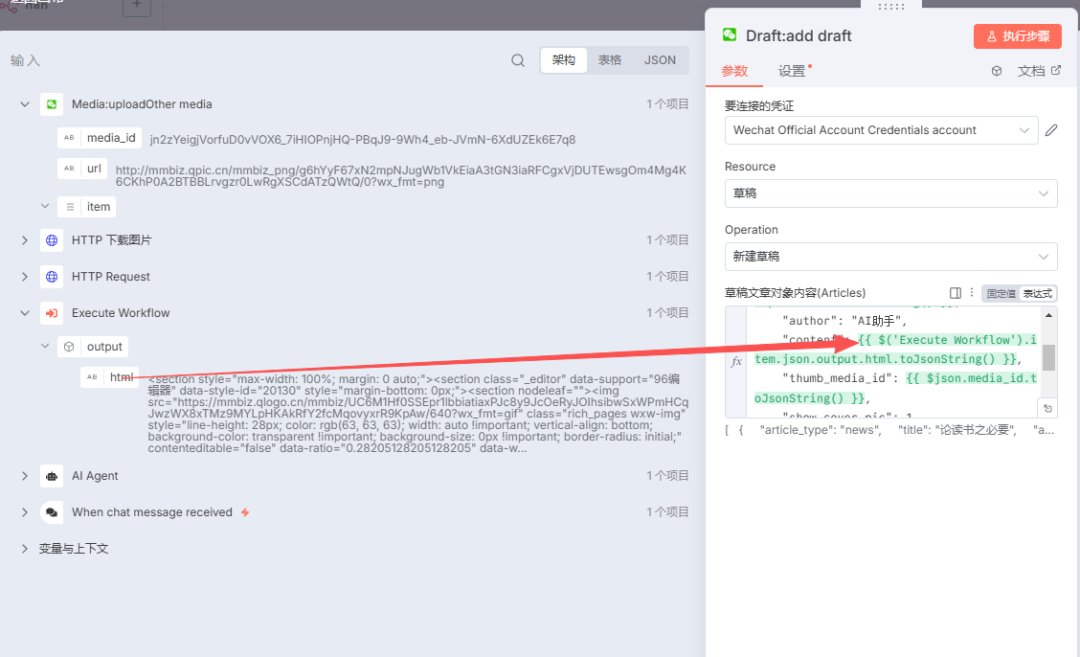Collapse the item list entry

click(x=45, y=207)
